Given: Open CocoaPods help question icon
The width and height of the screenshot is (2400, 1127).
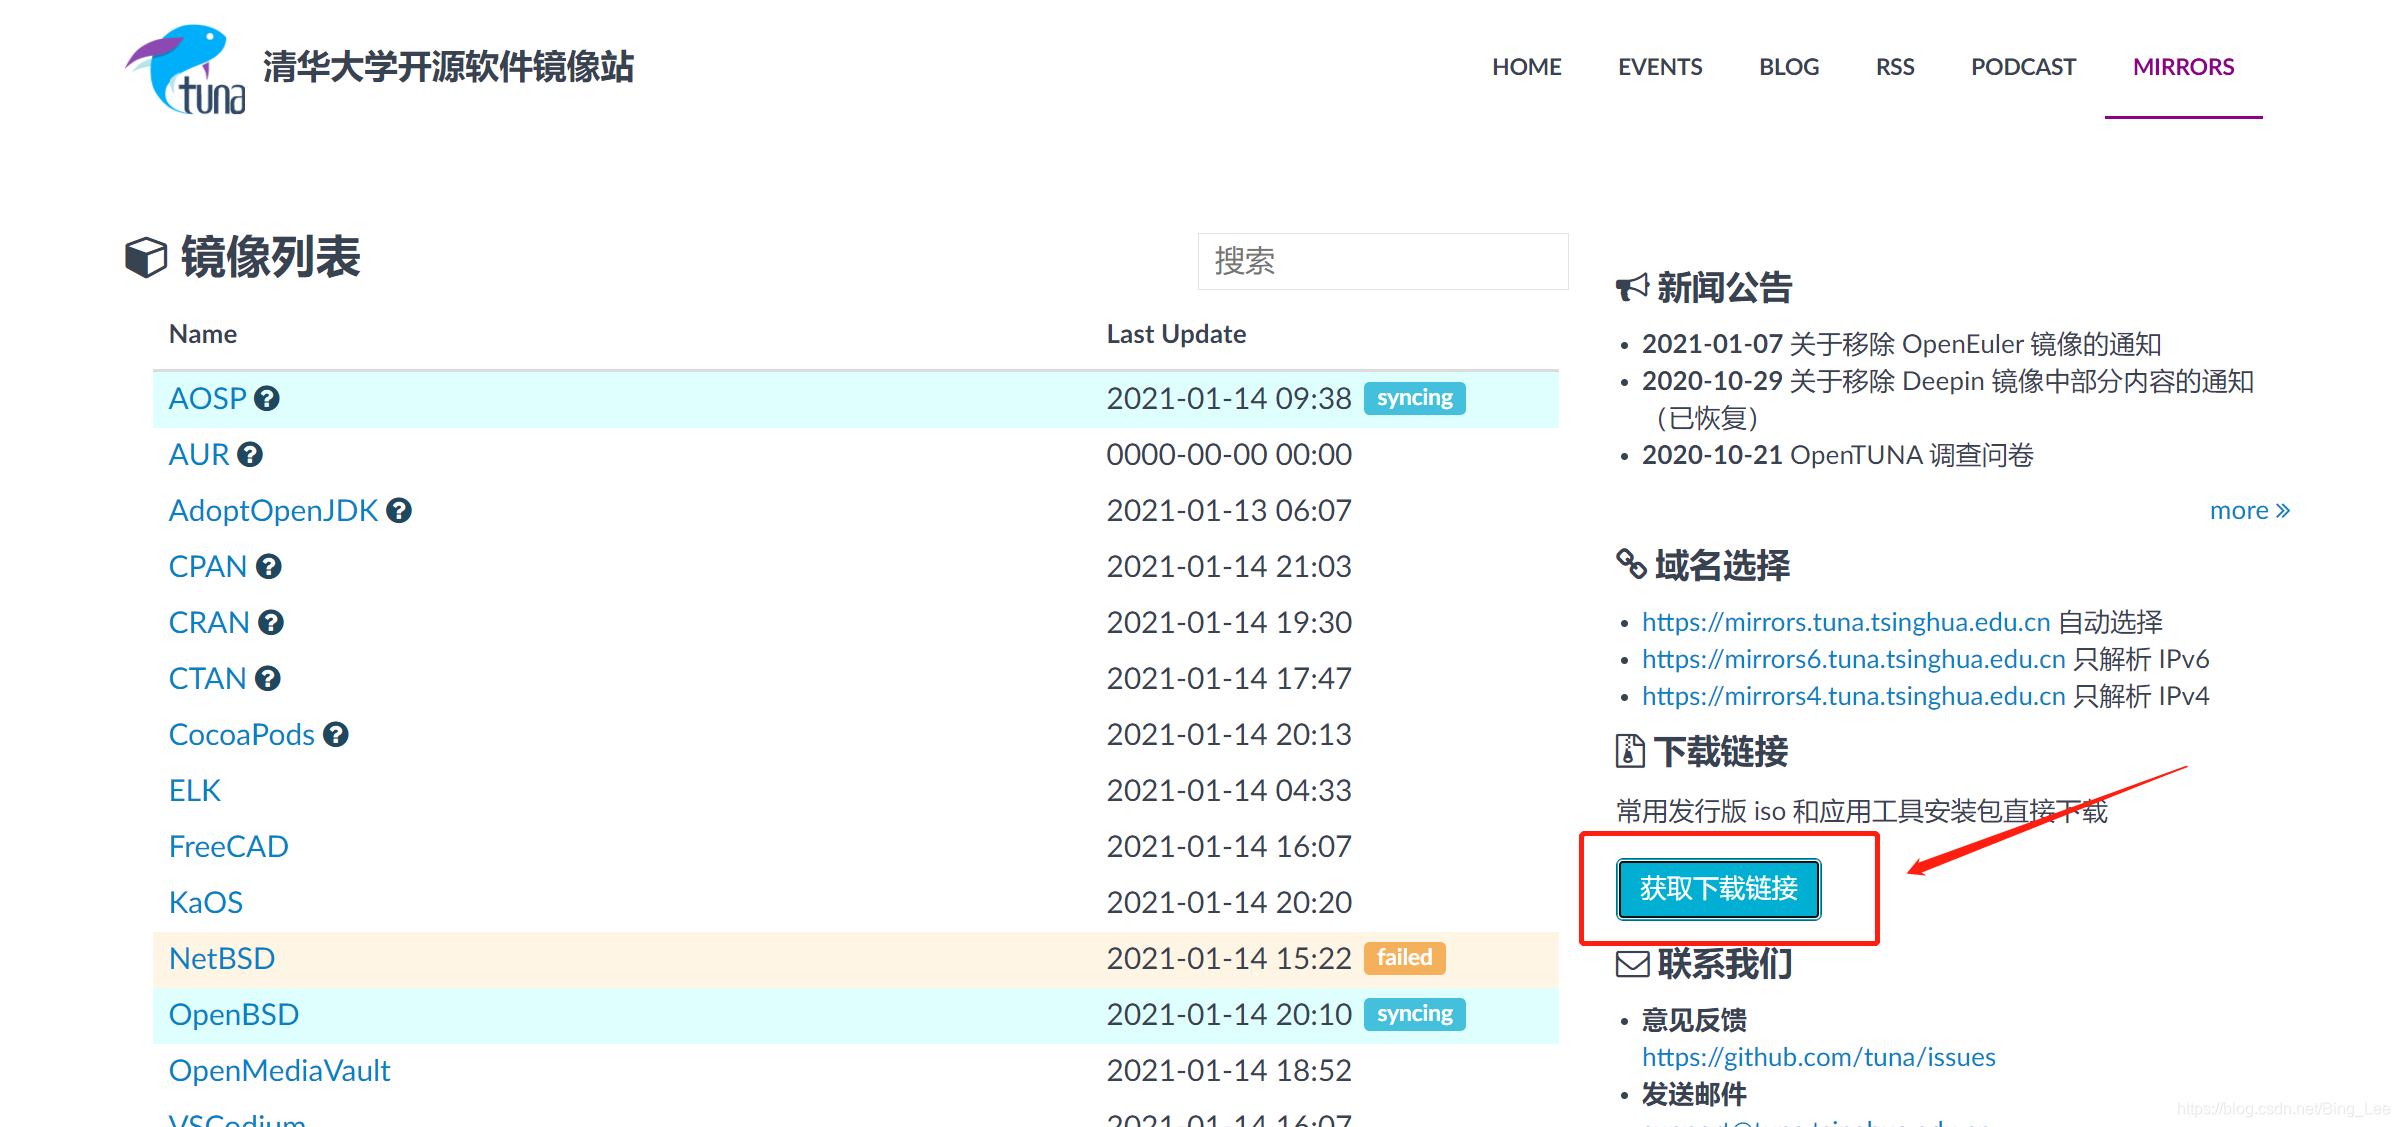Looking at the screenshot, I should (x=336, y=735).
